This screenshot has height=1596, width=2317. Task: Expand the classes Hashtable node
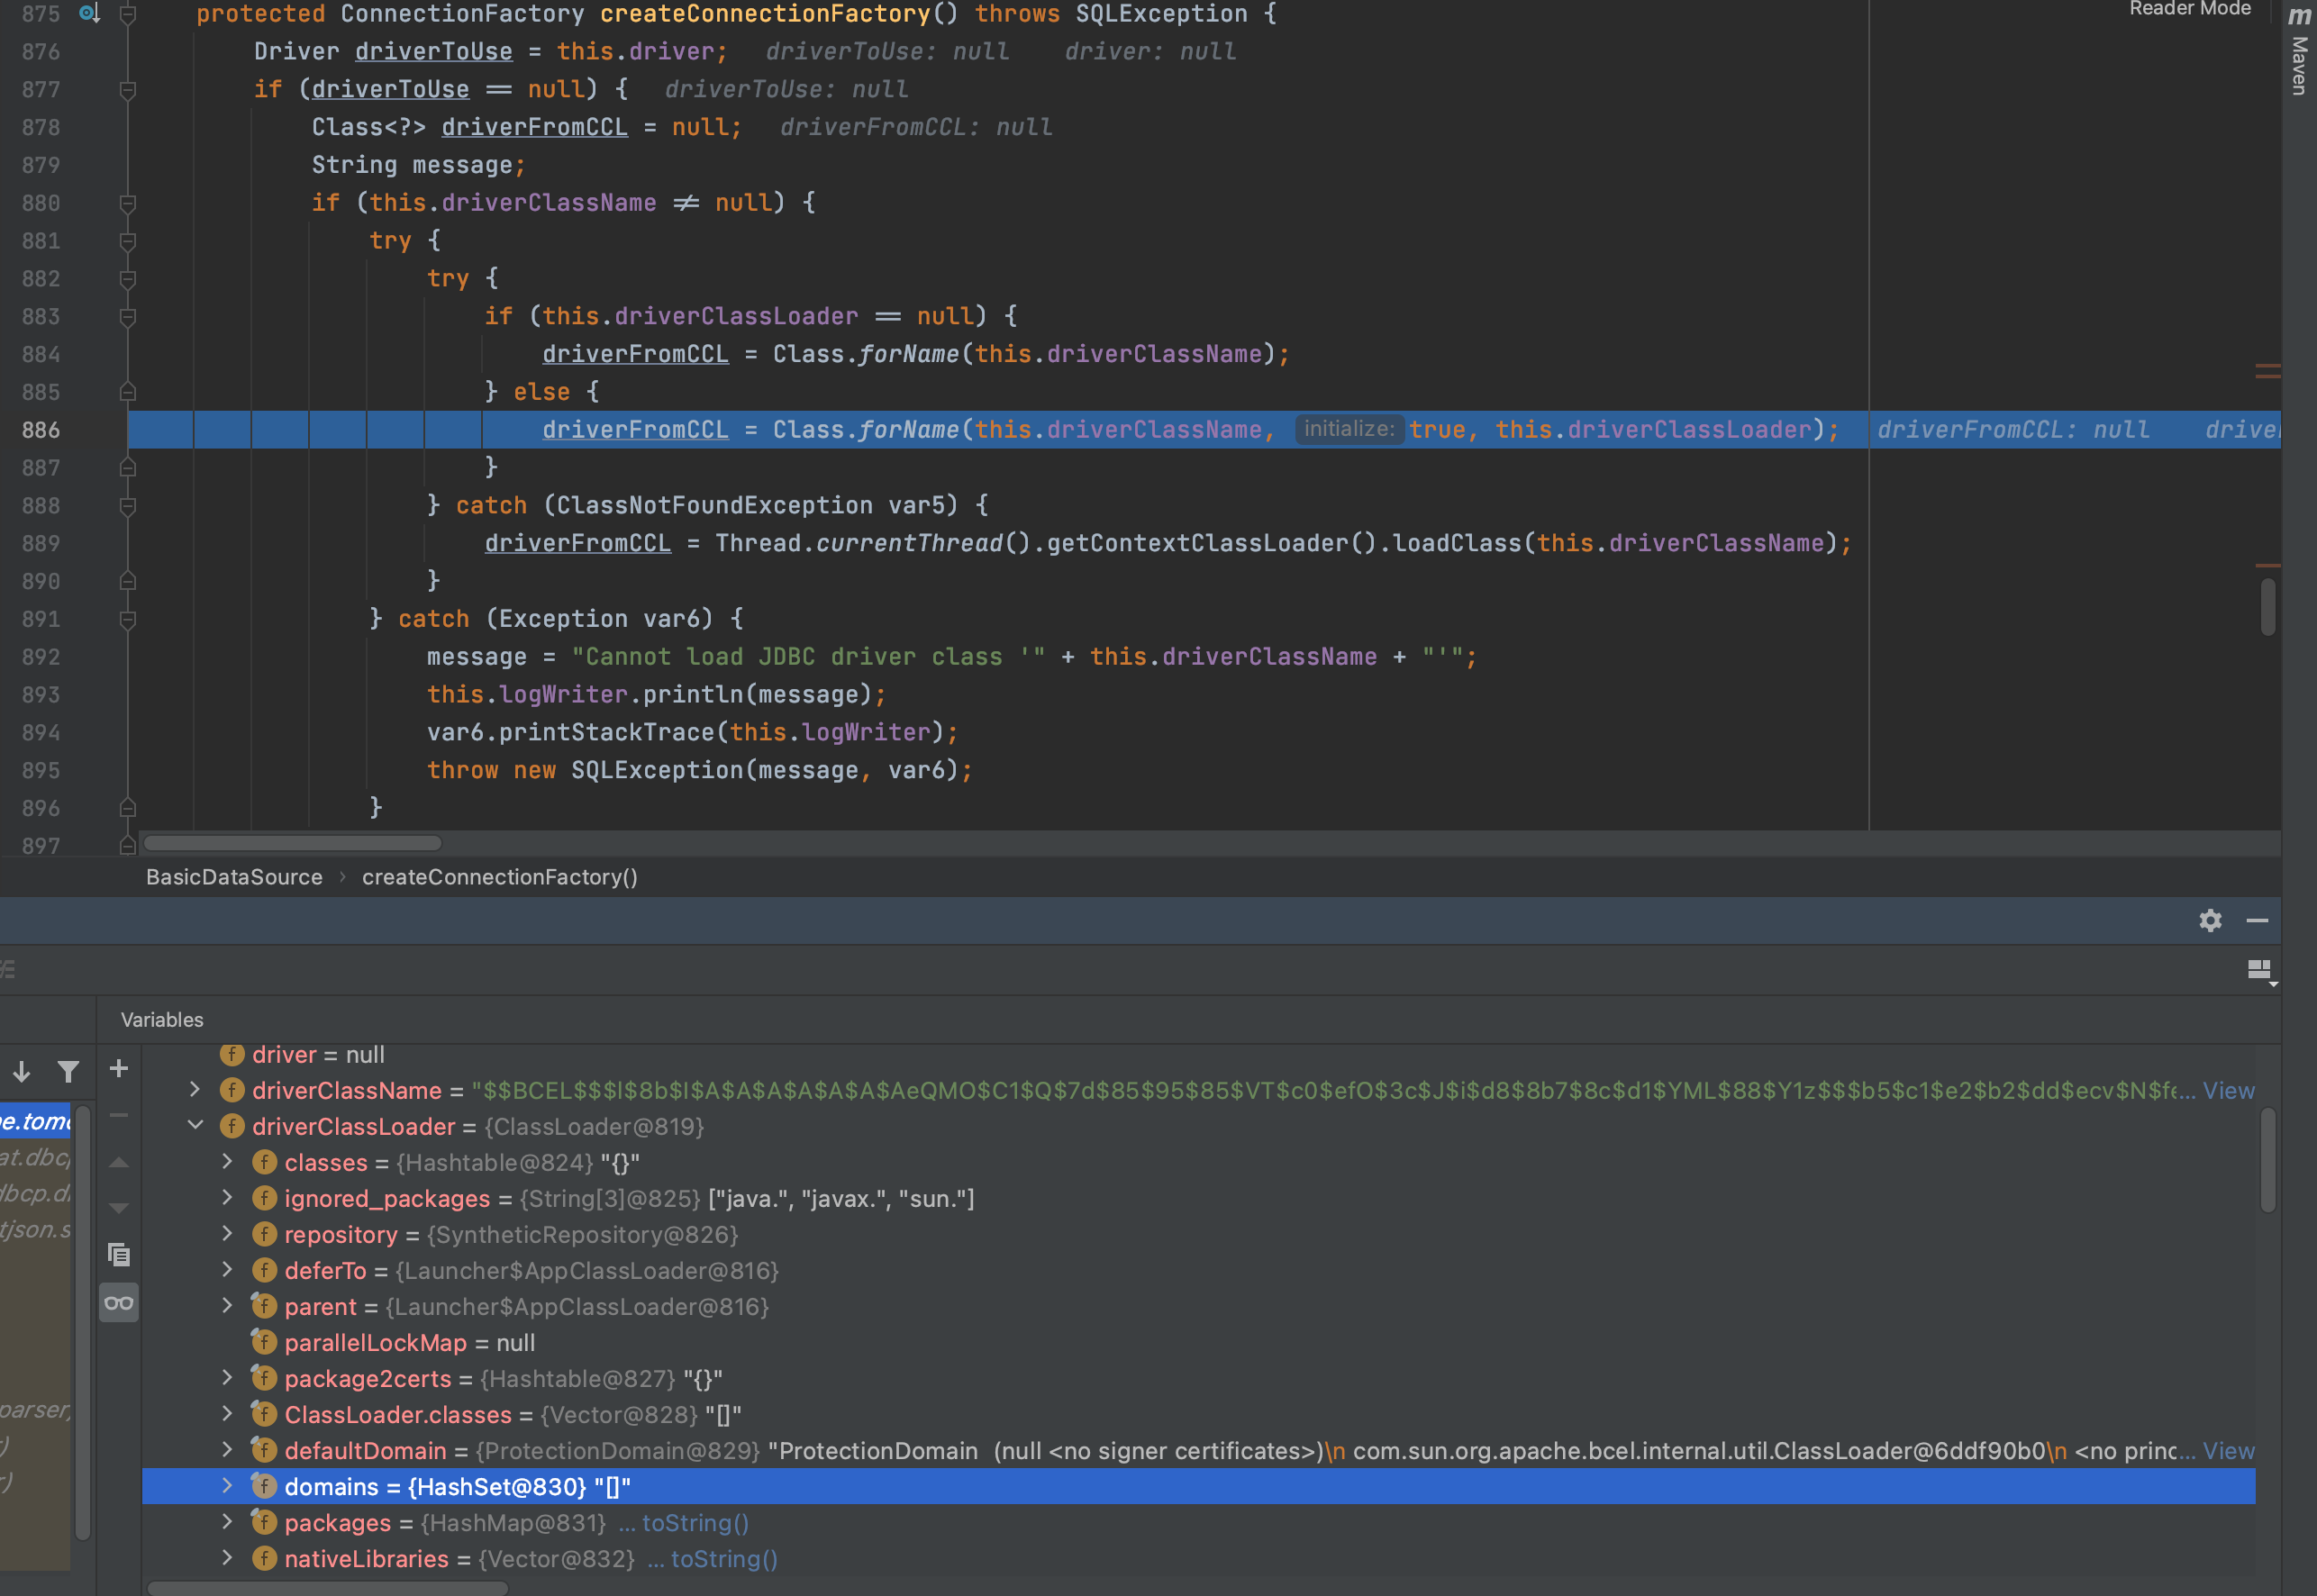[227, 1162]
